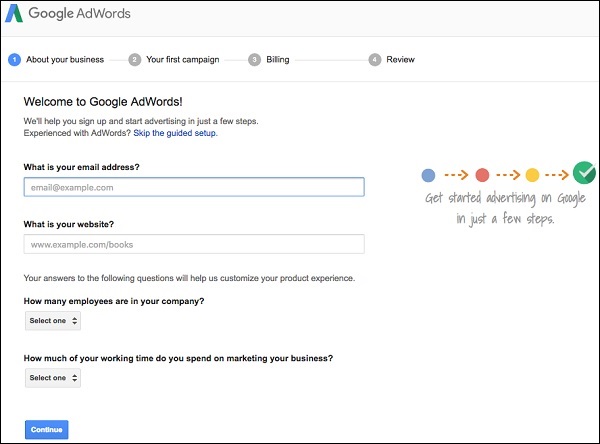
Task: Go to the Review step
Action: [400, 59]
